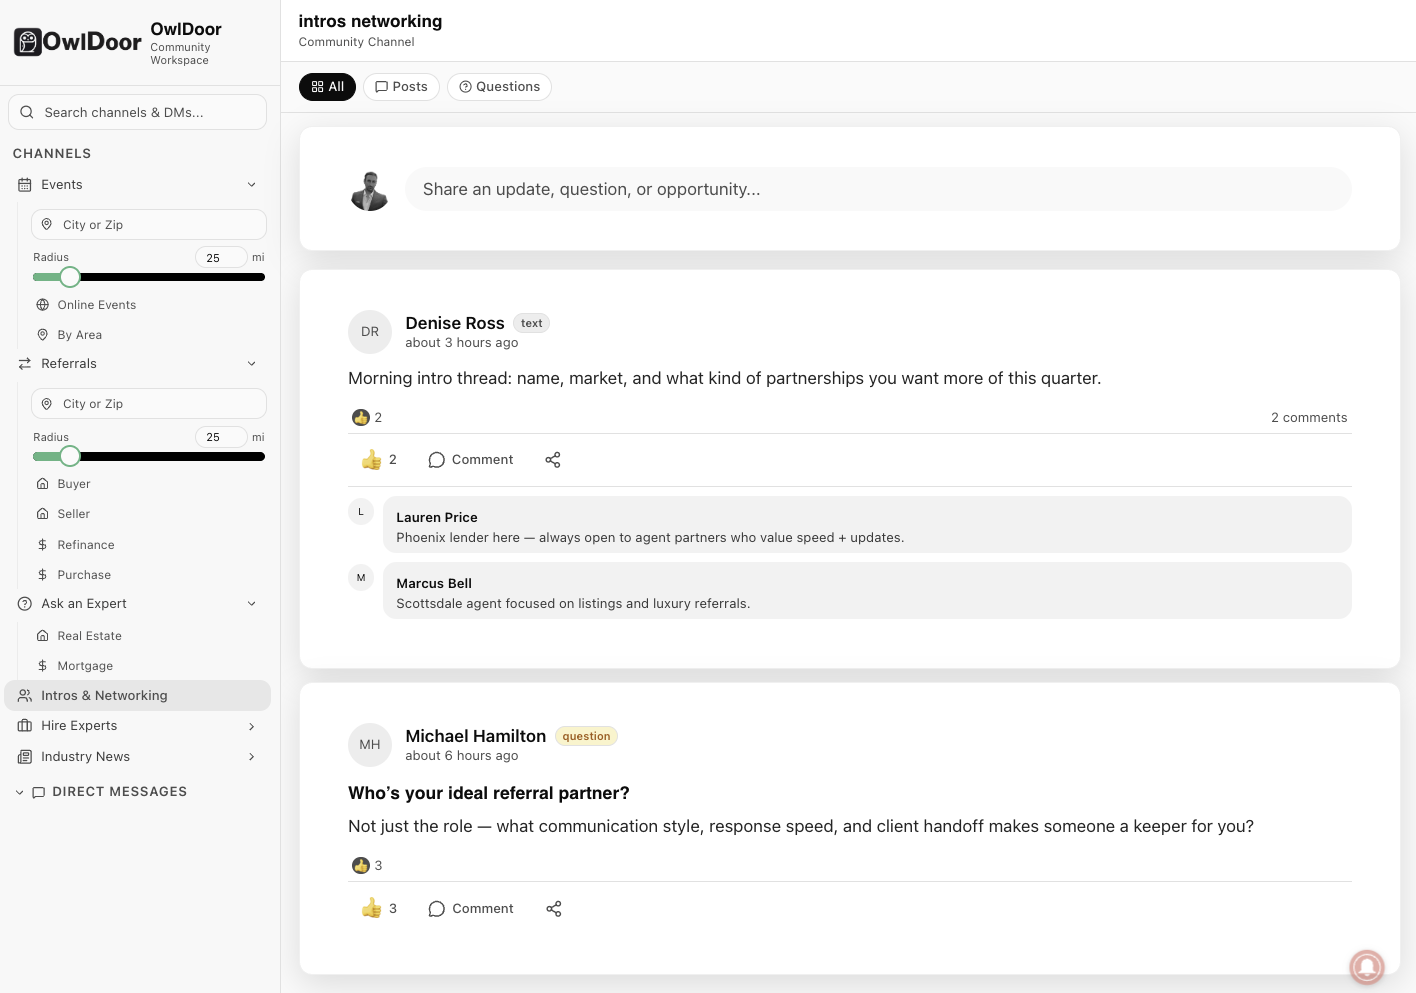This screenshot has height=993, width=1416.
Task: Click the OwlDoor owl logo
Action: 28,42
